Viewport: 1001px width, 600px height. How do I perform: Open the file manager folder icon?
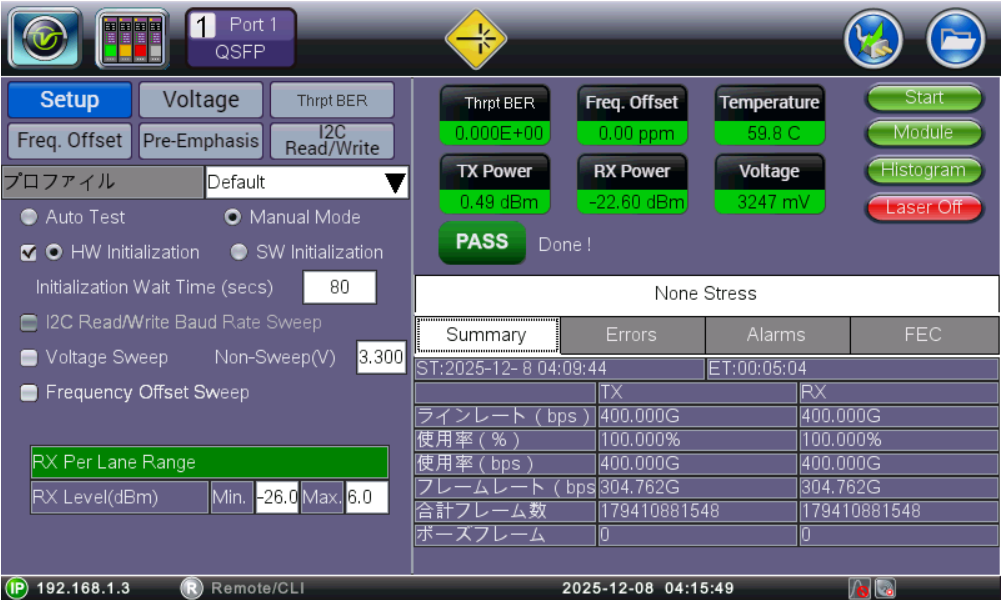pos(955,40)
